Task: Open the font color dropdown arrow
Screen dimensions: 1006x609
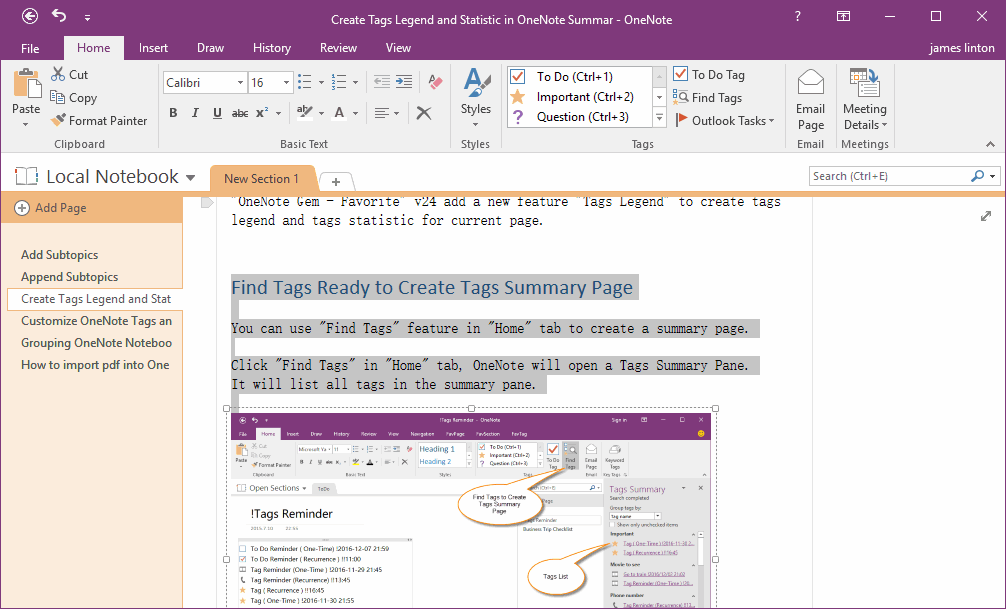Action: pos(355,114)
